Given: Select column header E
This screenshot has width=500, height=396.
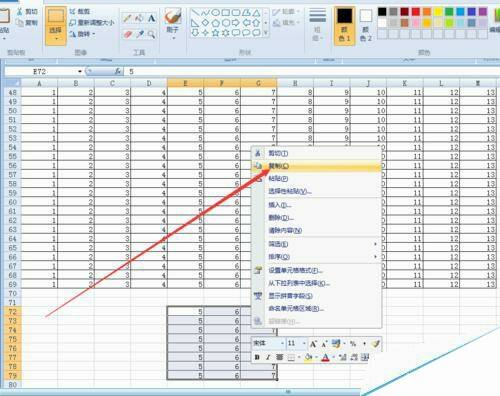Looking at the screenshot, I should click(185, 83).
